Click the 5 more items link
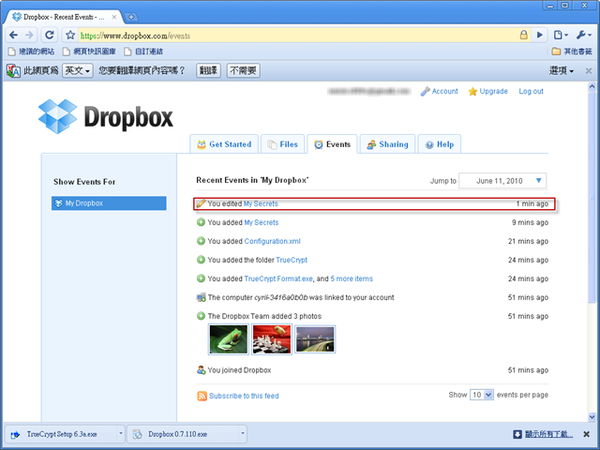The width and height of the screenshot is (600, 450). point(352,279)
